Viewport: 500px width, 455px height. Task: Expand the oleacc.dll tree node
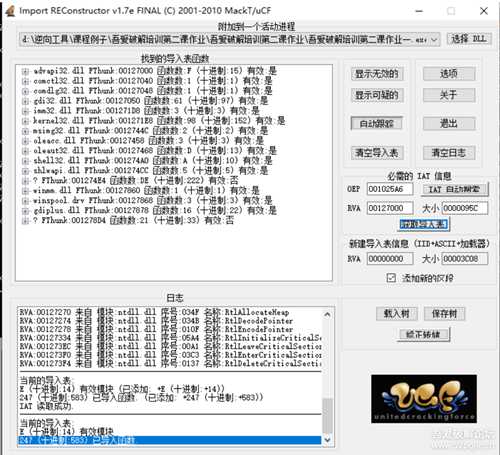[25, 141]
